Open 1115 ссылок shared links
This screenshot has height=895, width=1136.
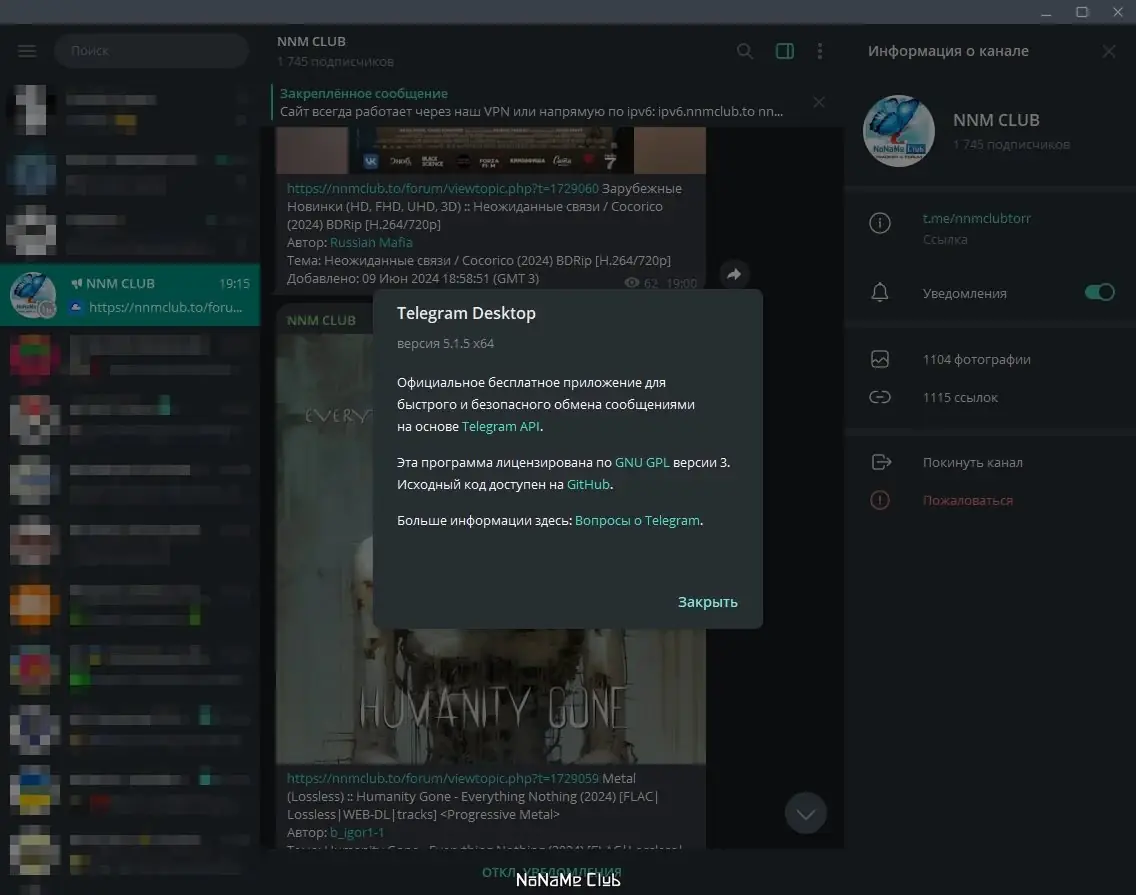click(960, 397)
